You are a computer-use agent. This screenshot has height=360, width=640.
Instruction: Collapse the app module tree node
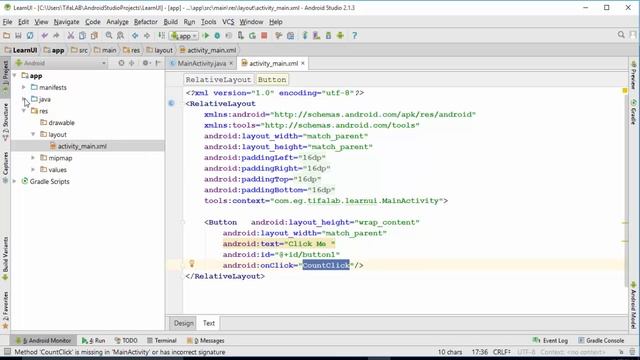click(15, 76)
